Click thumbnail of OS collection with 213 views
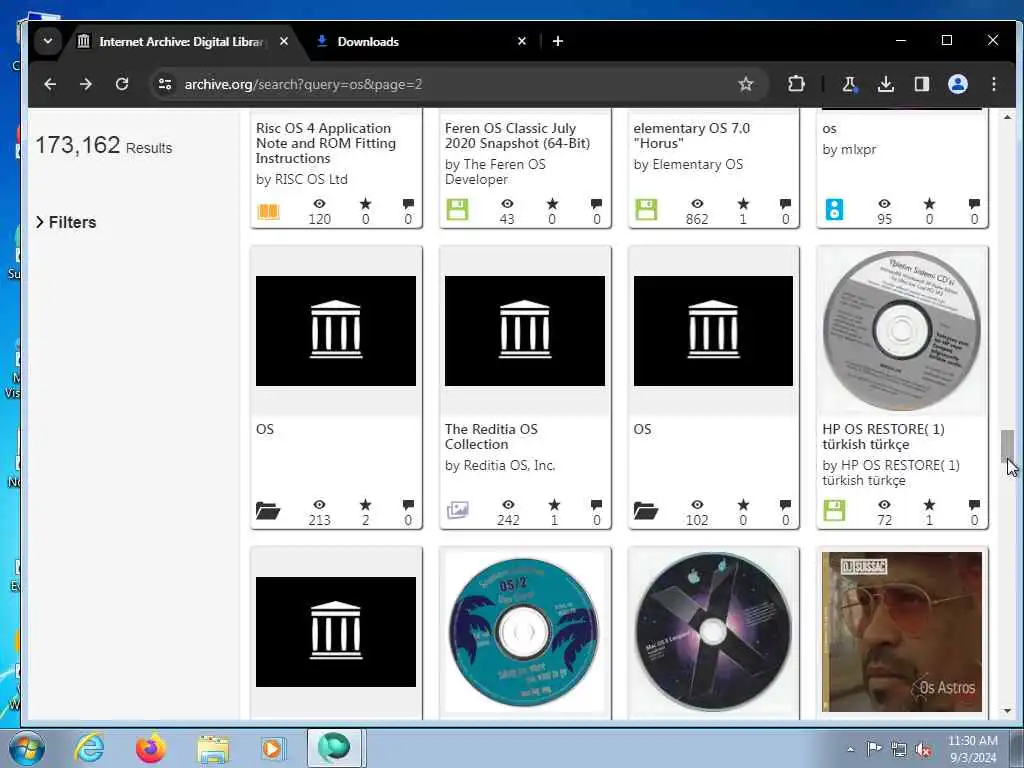 (336, 330)
